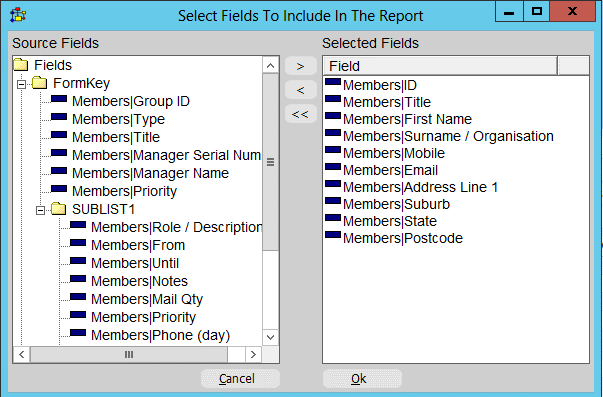Screen dimensions: 603x397
Task: Click the horizontal scrollbar right arrow
Action: 253,354
